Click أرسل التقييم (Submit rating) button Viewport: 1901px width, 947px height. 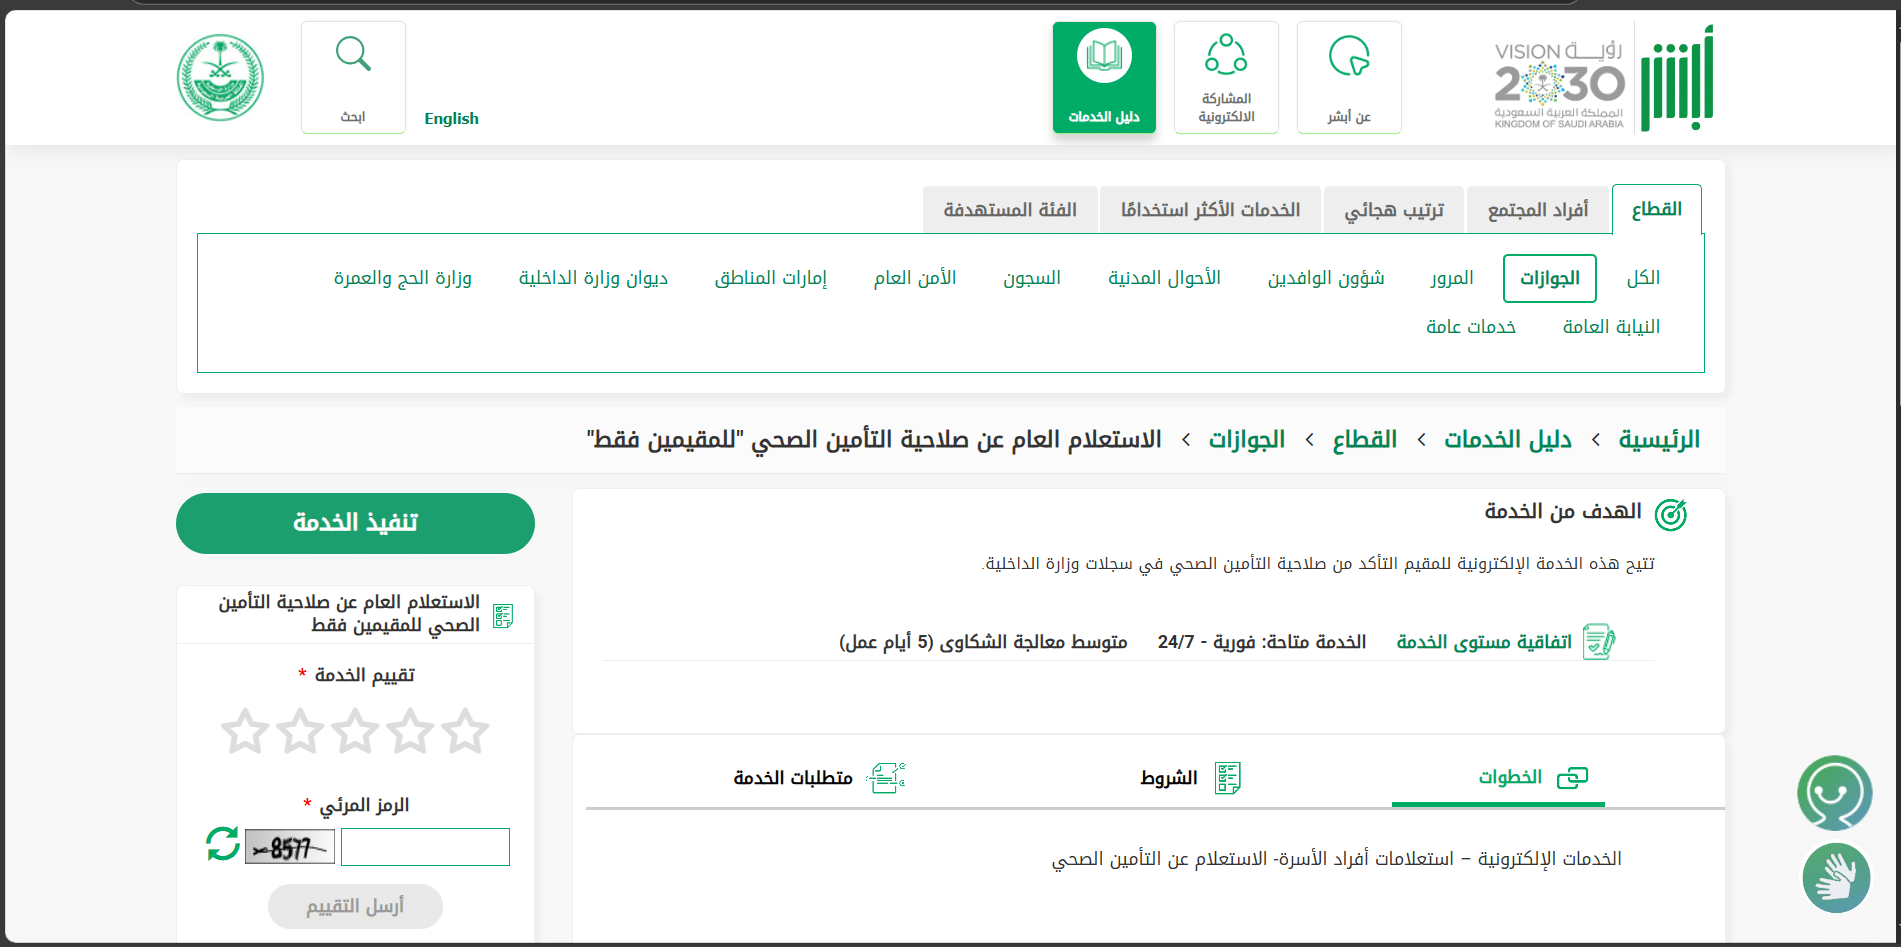[355, 906]
